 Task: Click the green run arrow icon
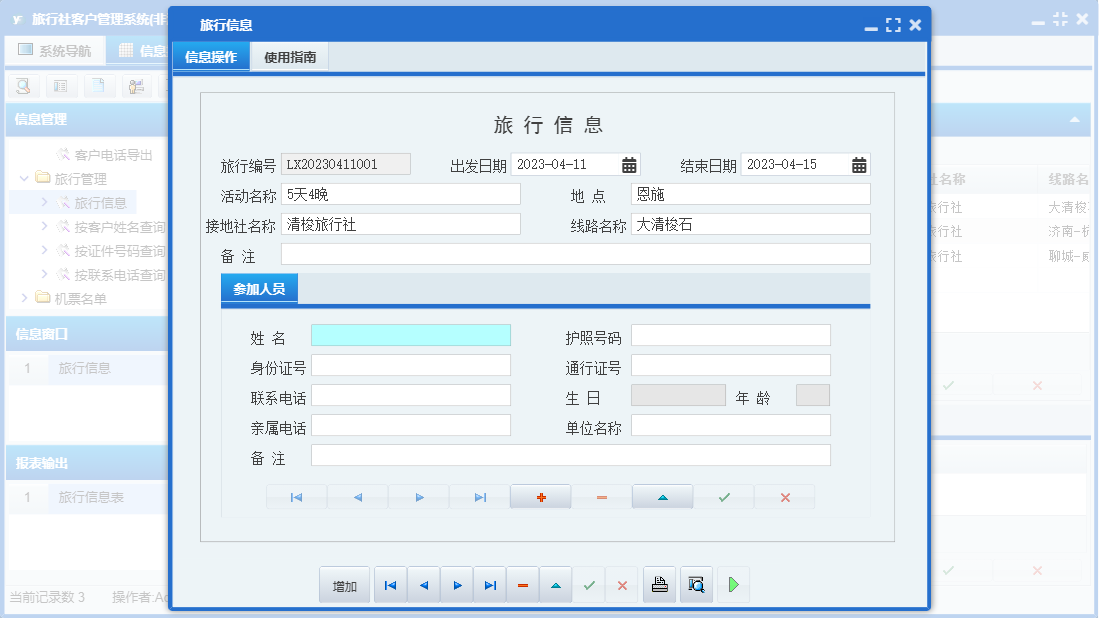click(732, 585)
